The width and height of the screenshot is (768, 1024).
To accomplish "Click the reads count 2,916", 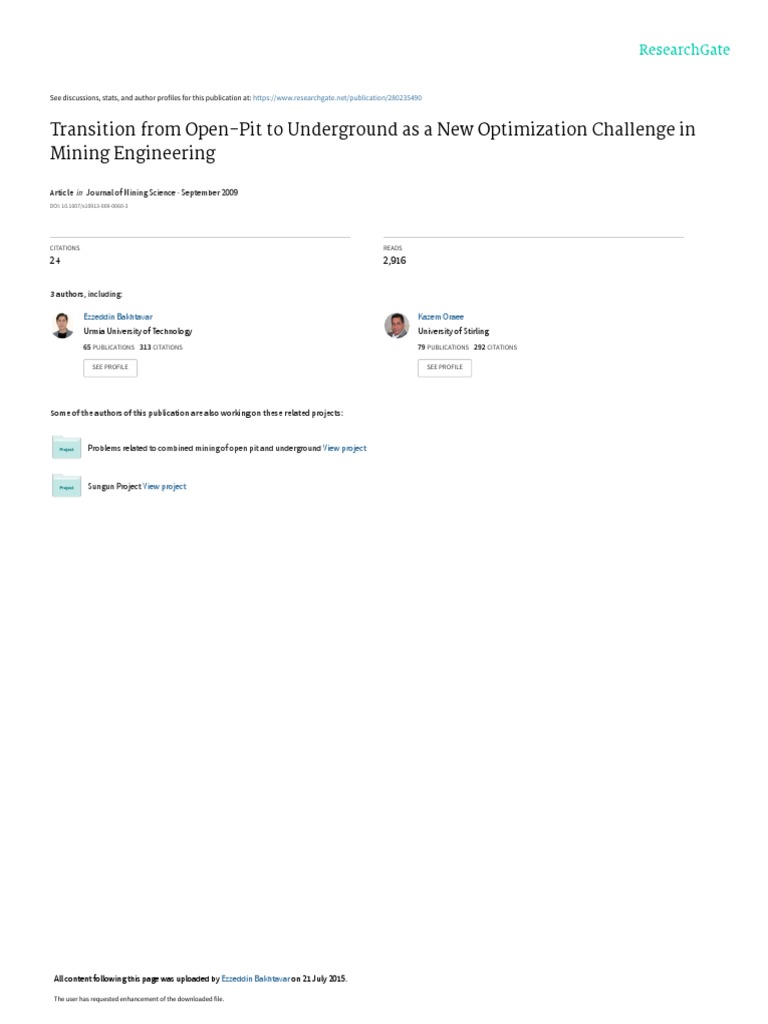I will point(394,260).
